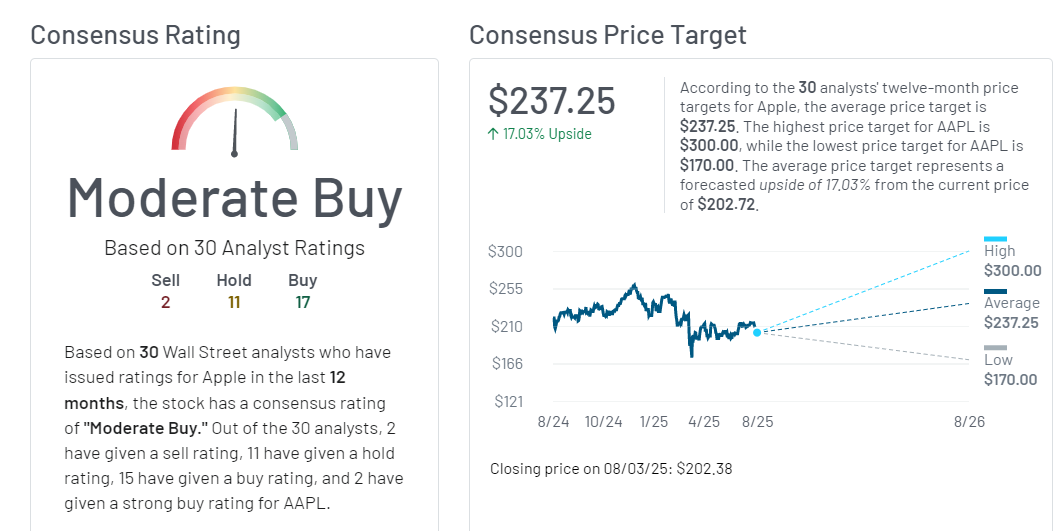Image resolution: width=1053 pixels, height=531 pixels.
Task: Click the green upside arrow icon
Action: click(x=494, y=134)
